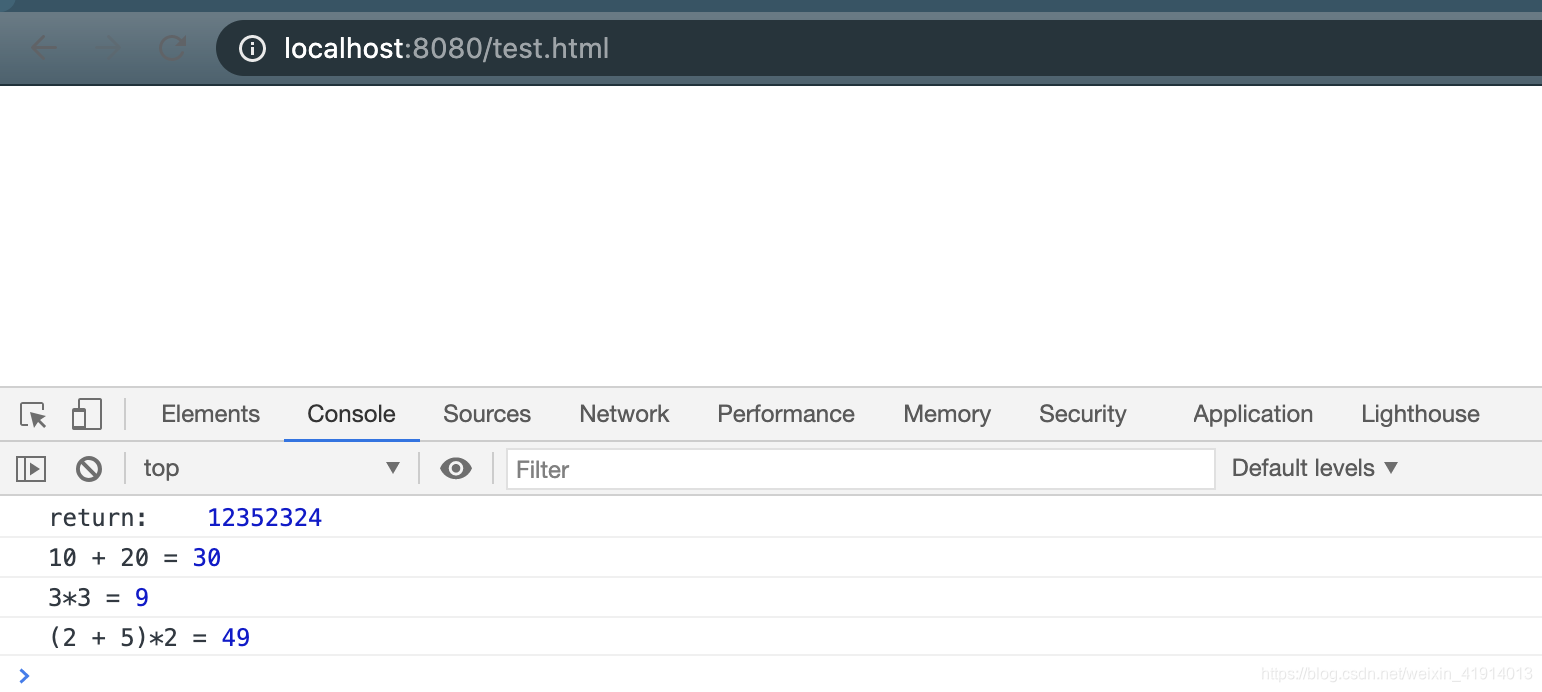
Task: Open the top context dropdown
Action: click(271, 468)
